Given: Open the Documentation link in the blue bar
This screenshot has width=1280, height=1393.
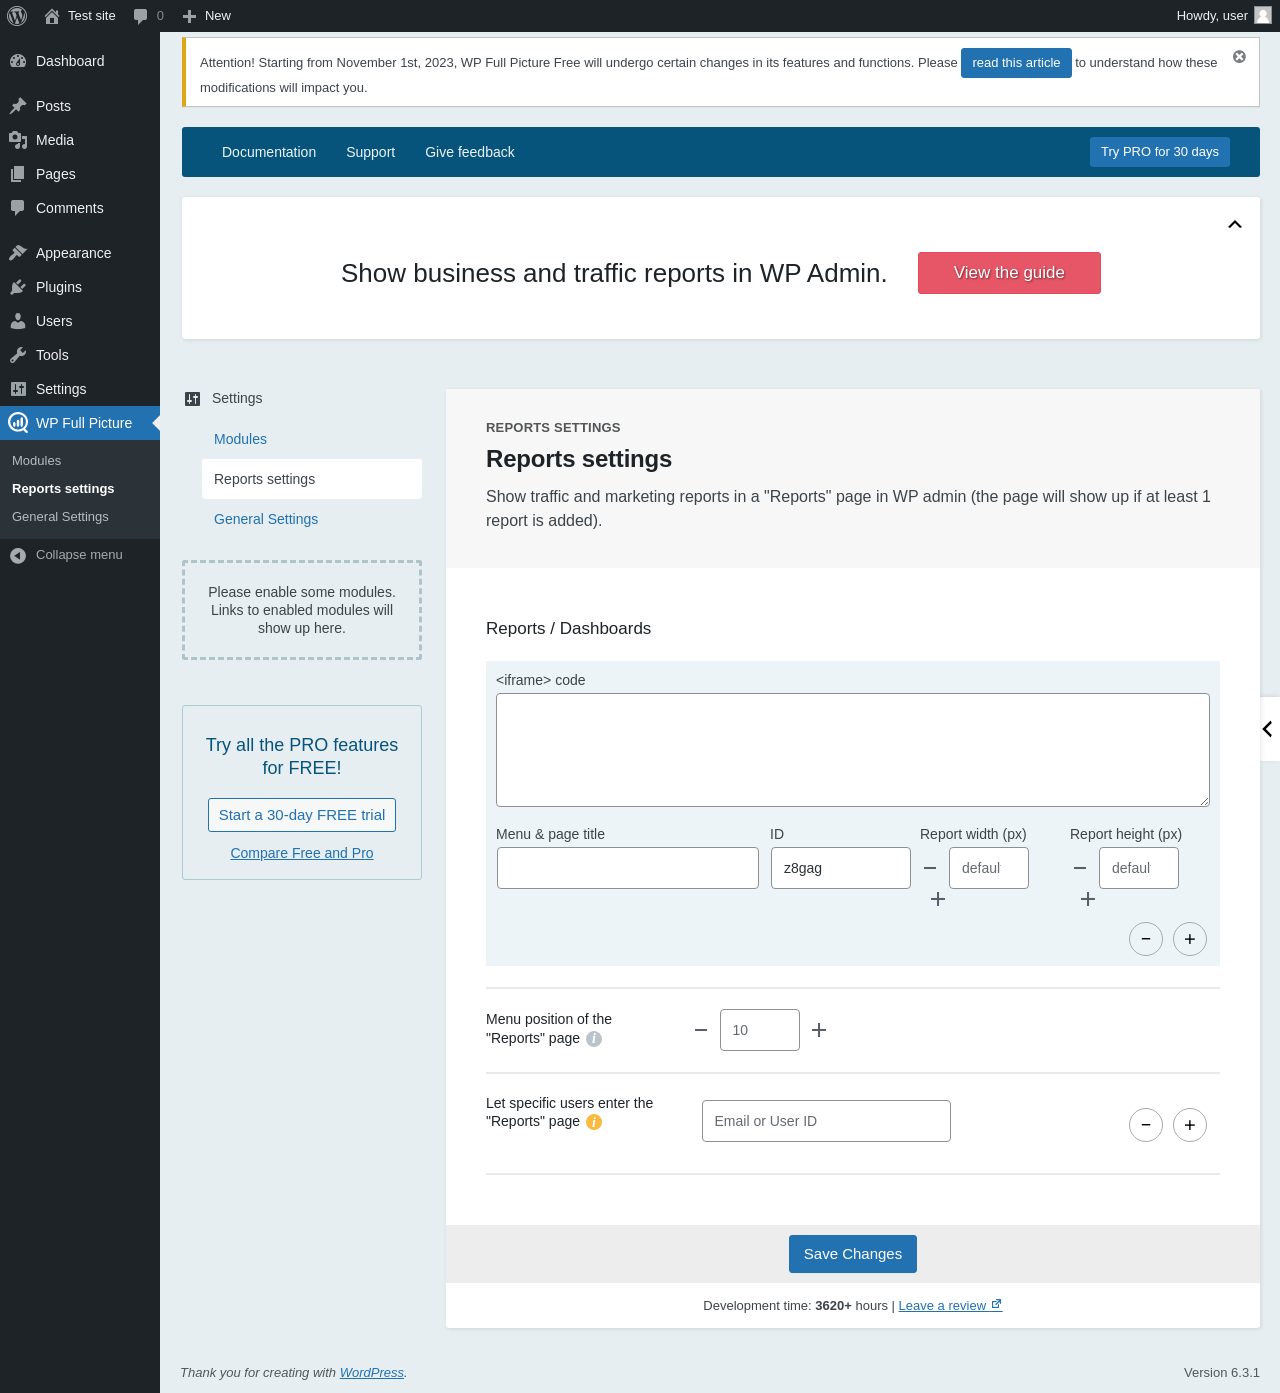Looking at the screenshot, I should tap(269, 152).
